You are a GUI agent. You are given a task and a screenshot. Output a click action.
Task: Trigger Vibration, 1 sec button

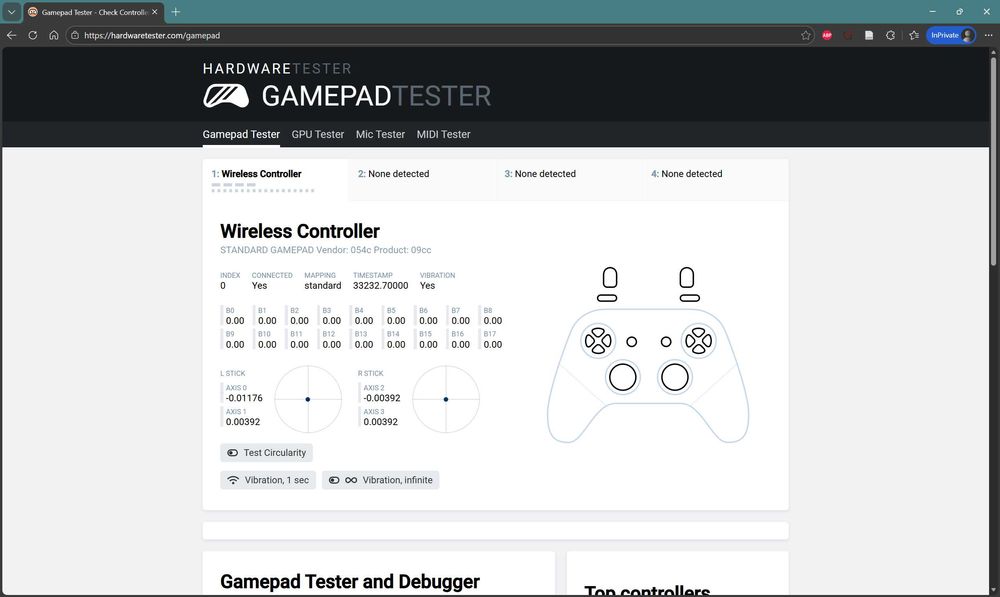tap(268, 480)
